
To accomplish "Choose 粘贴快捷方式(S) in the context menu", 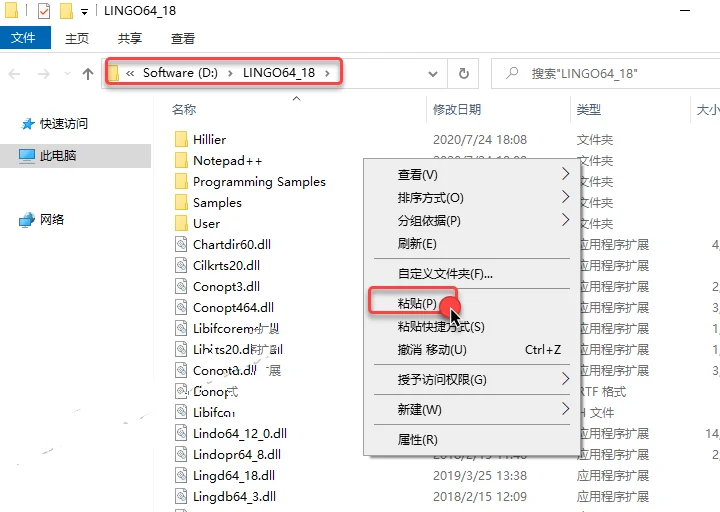I will tap(472, 326).
